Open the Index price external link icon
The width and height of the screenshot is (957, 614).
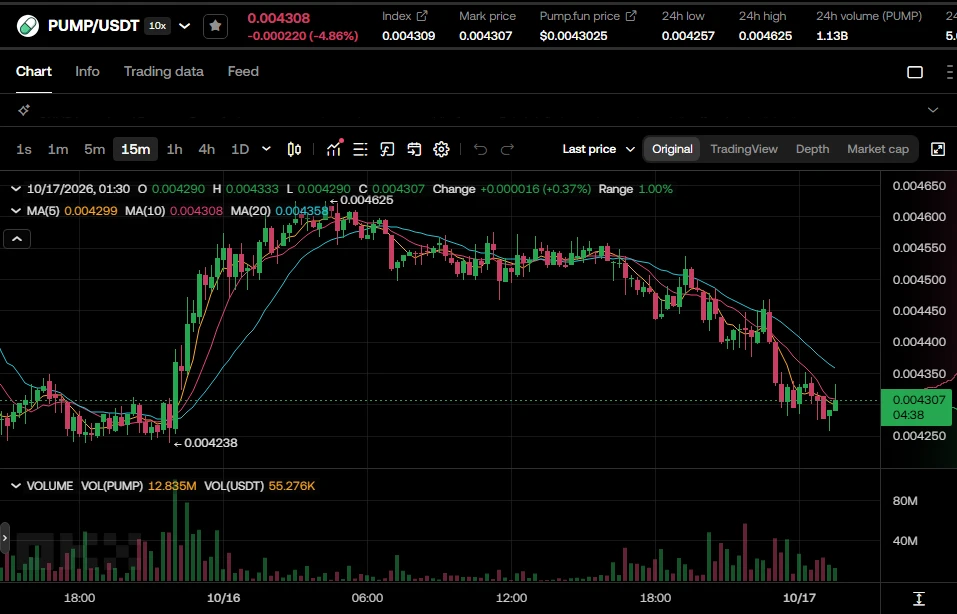[x=422, y=16]
